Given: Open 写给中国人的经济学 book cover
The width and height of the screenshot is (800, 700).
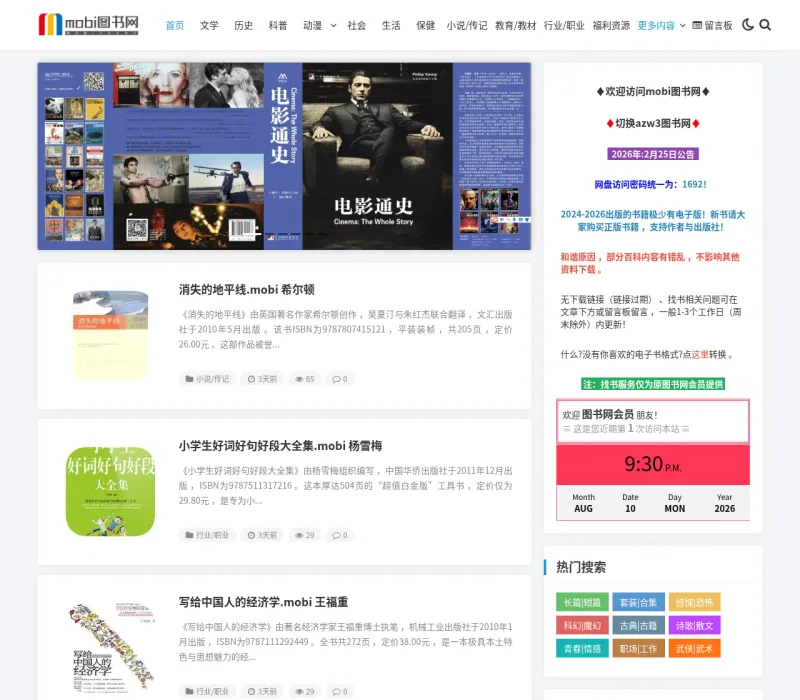Looking at the screenshot, I should pyautogui.click(x=112, y=647).
